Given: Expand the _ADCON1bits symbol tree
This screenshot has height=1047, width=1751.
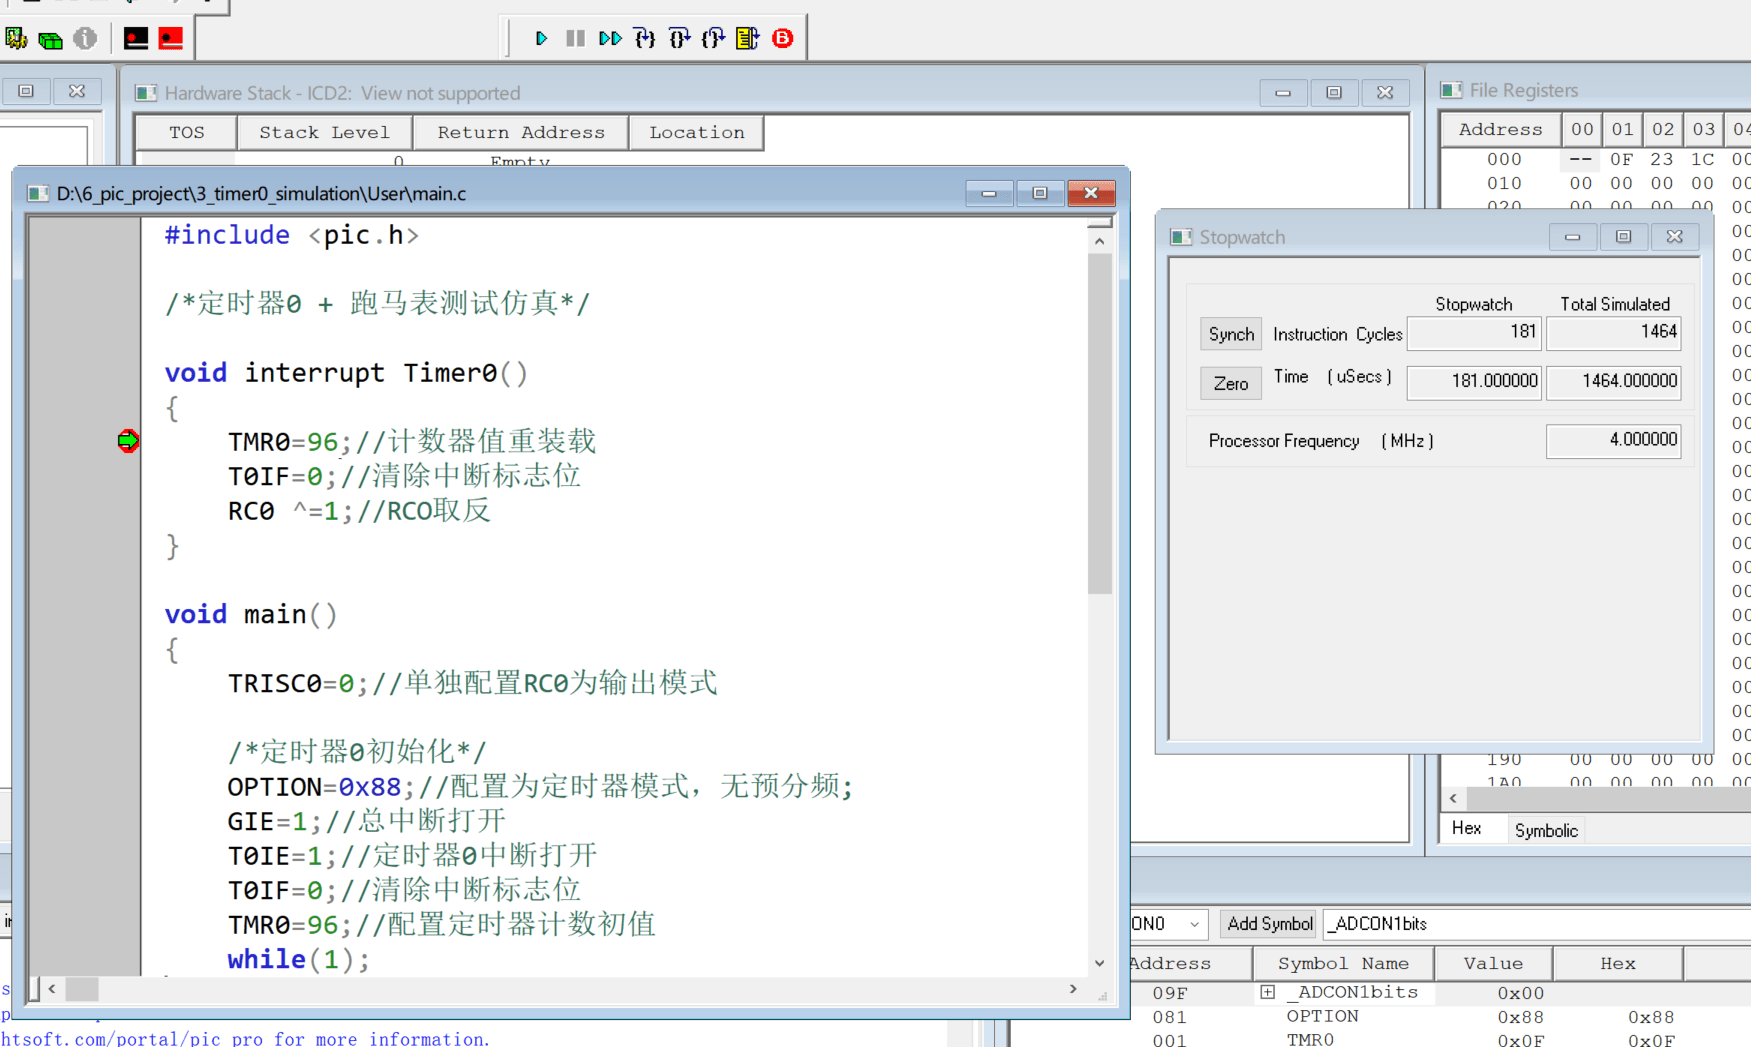Looking at the screenshot, I should click(x=1267, y=992).
